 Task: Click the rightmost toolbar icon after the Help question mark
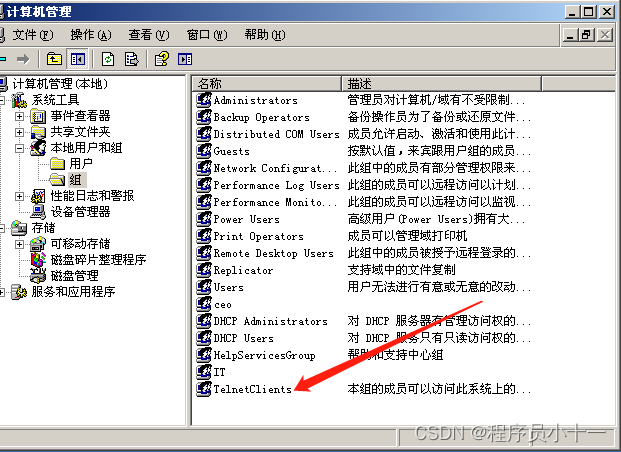pos(185,59)
